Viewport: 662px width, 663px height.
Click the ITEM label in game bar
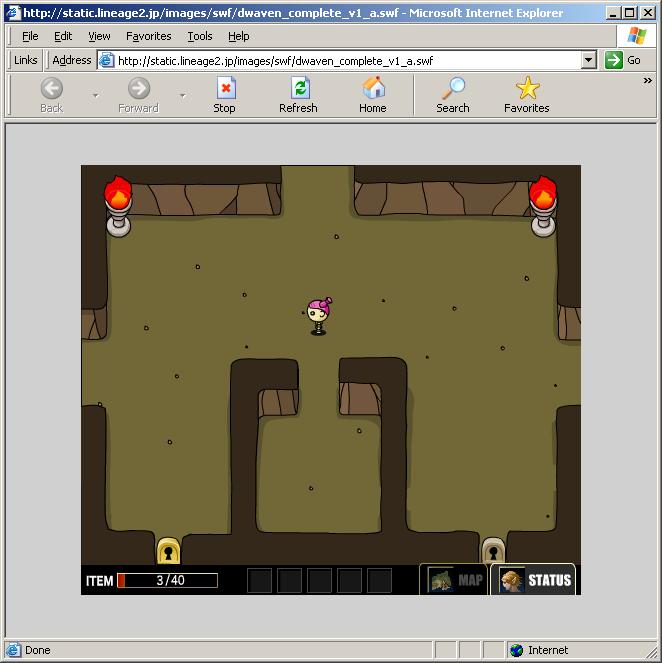(x=99, y=581)
